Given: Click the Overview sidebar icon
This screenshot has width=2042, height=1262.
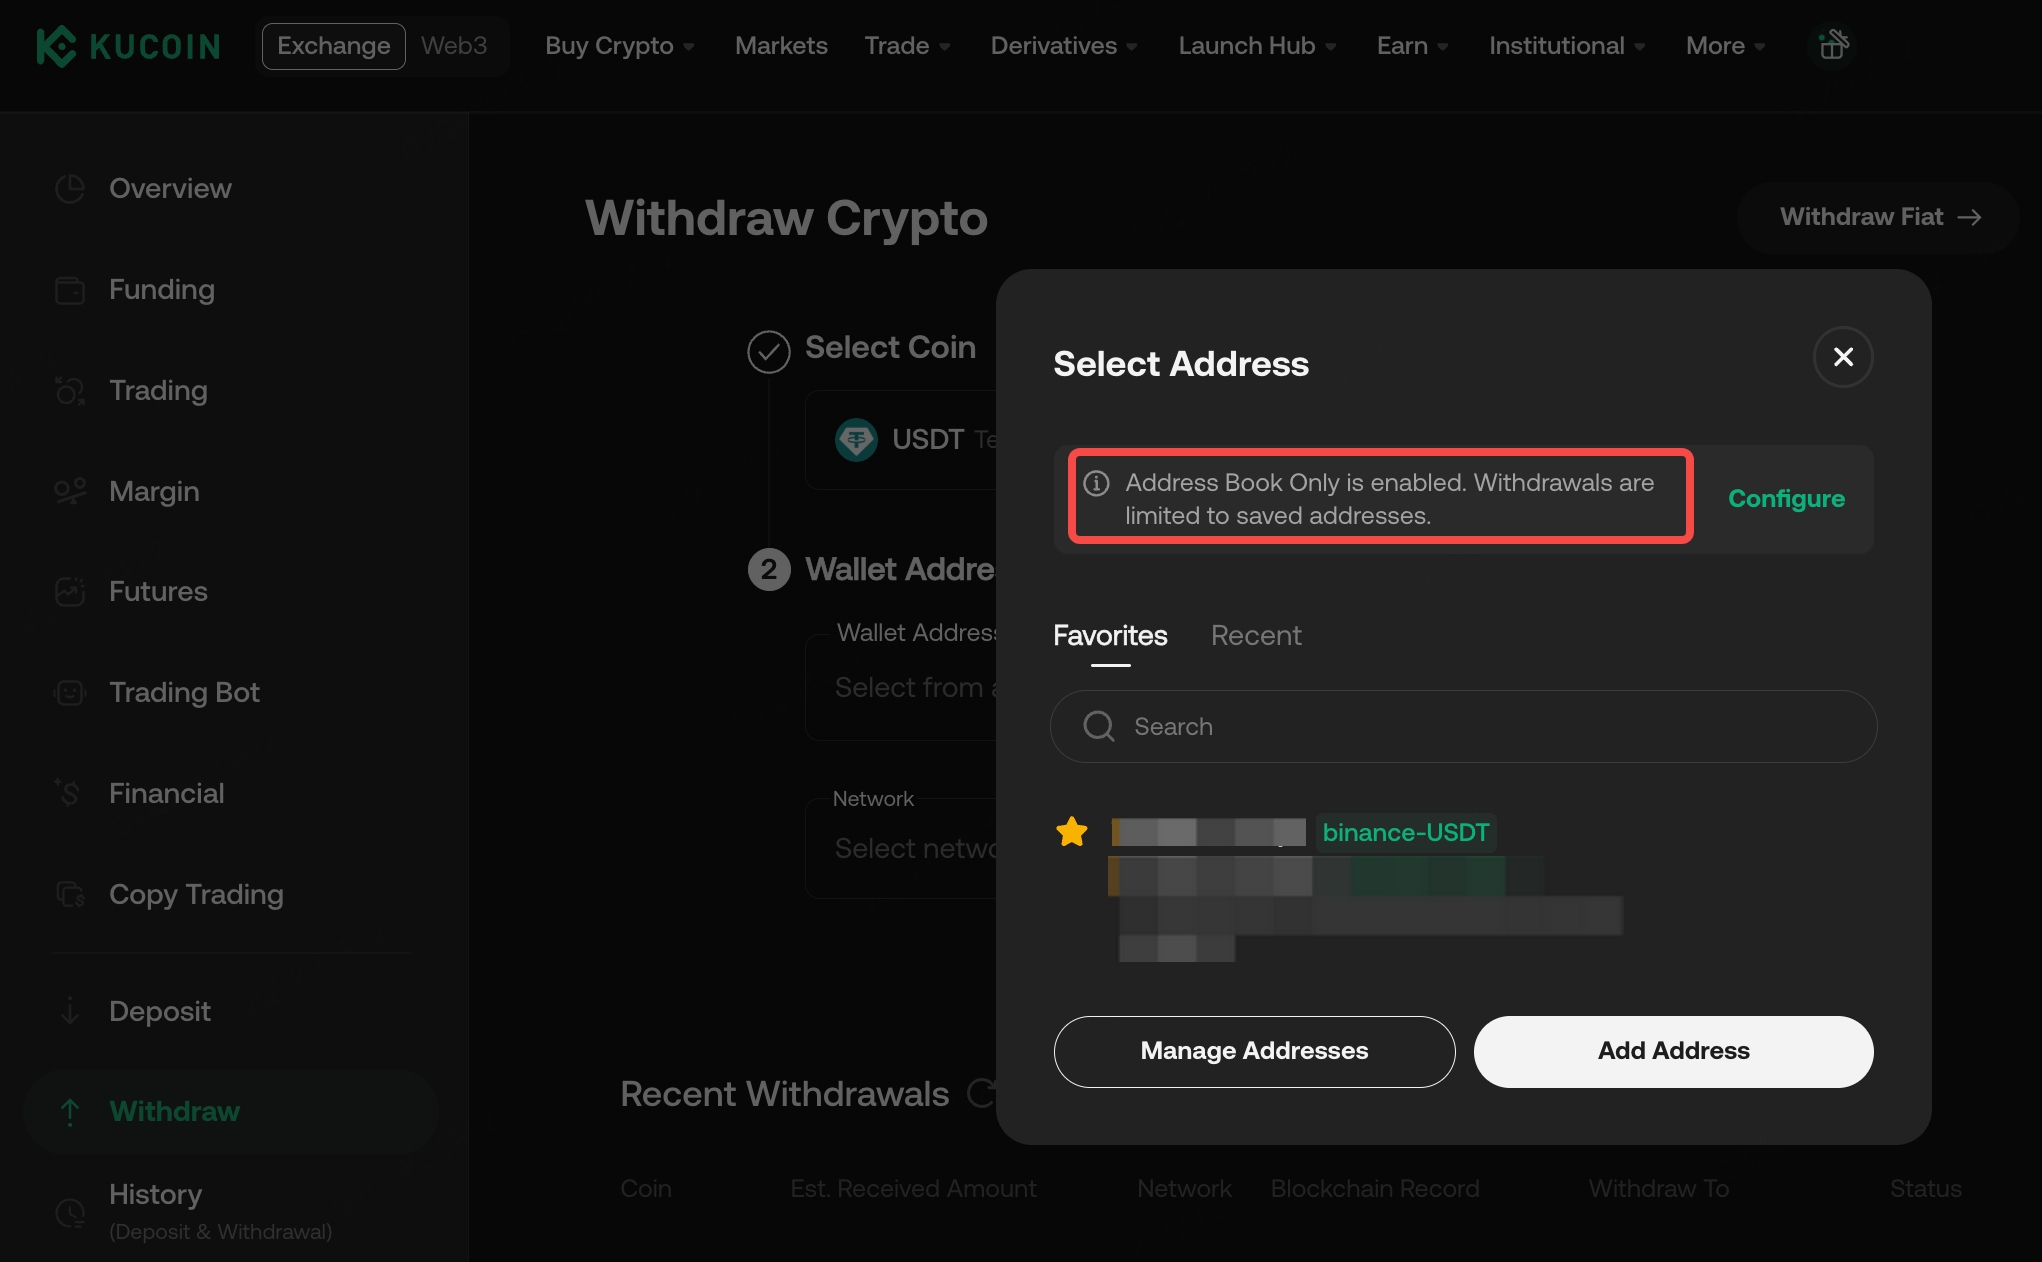Looking at the screenshot, I should pos(70,188).
